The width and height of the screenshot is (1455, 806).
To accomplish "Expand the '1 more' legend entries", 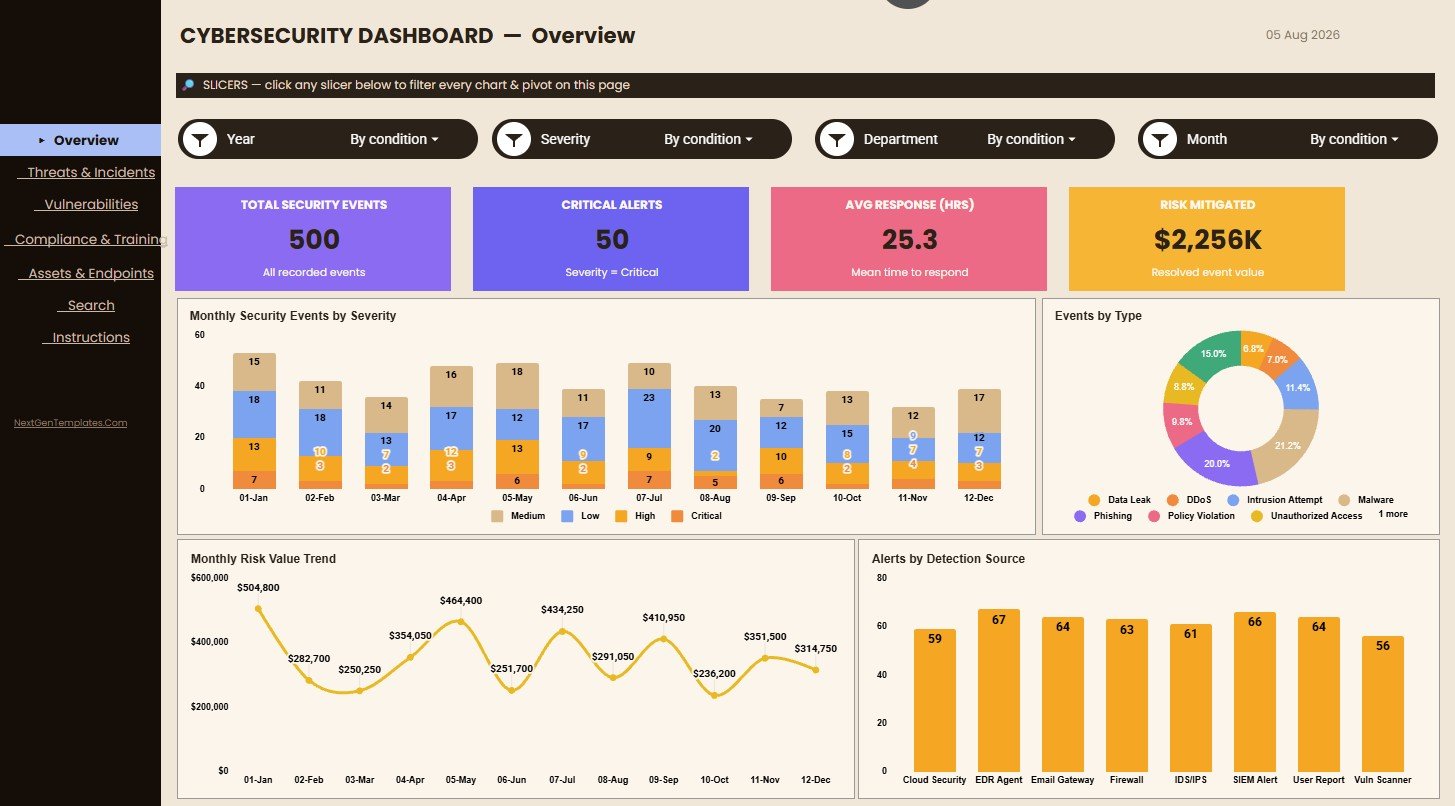I will coord(1393,514).
